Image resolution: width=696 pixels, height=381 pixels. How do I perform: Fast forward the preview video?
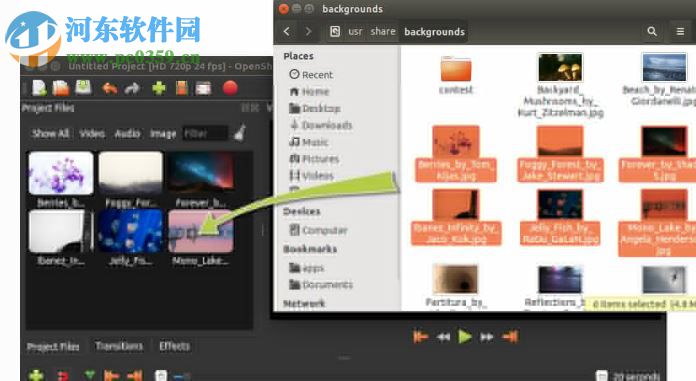tap(487, 337)
